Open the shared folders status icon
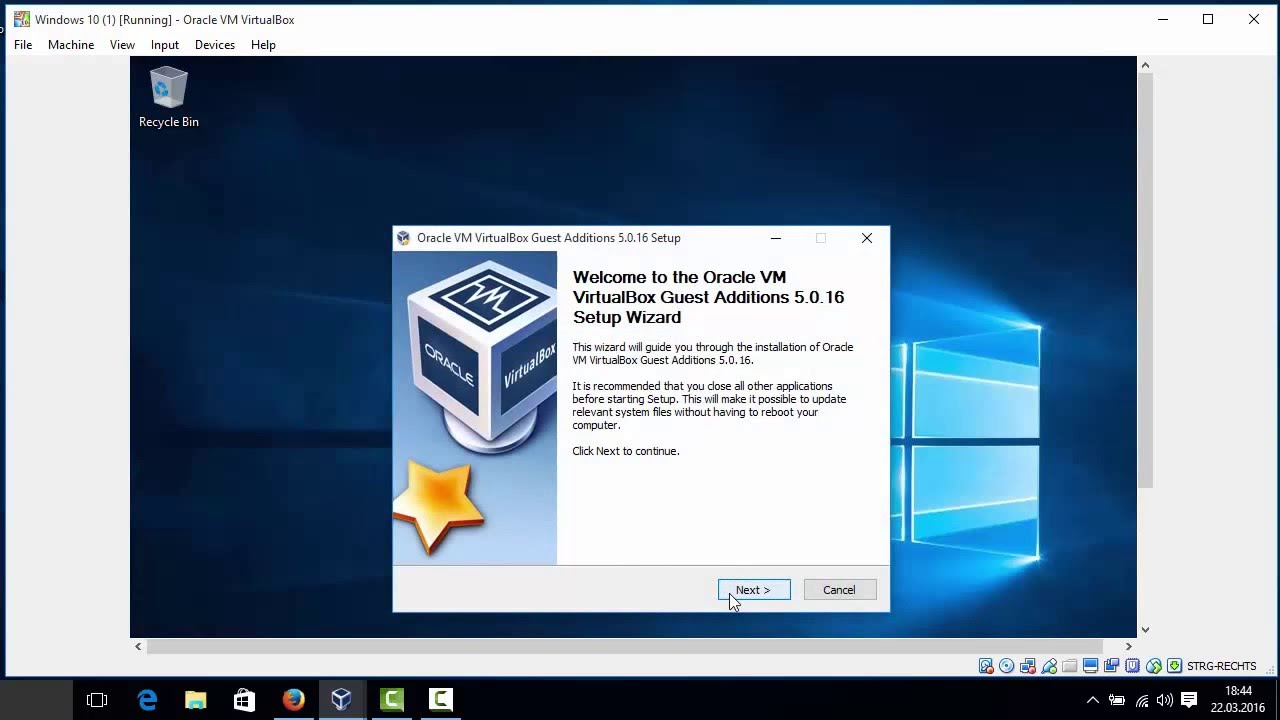 point(1070,666)
